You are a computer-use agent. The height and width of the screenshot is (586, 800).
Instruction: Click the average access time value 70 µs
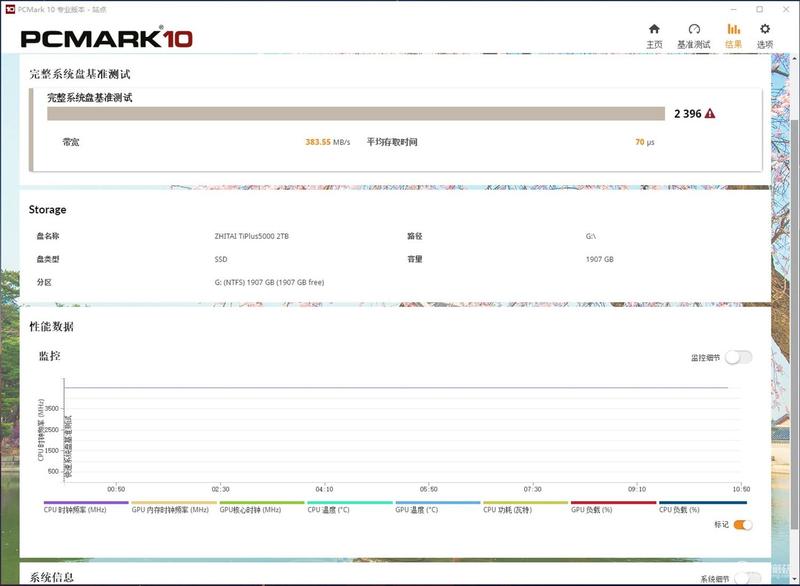click(x=644, y=142)
